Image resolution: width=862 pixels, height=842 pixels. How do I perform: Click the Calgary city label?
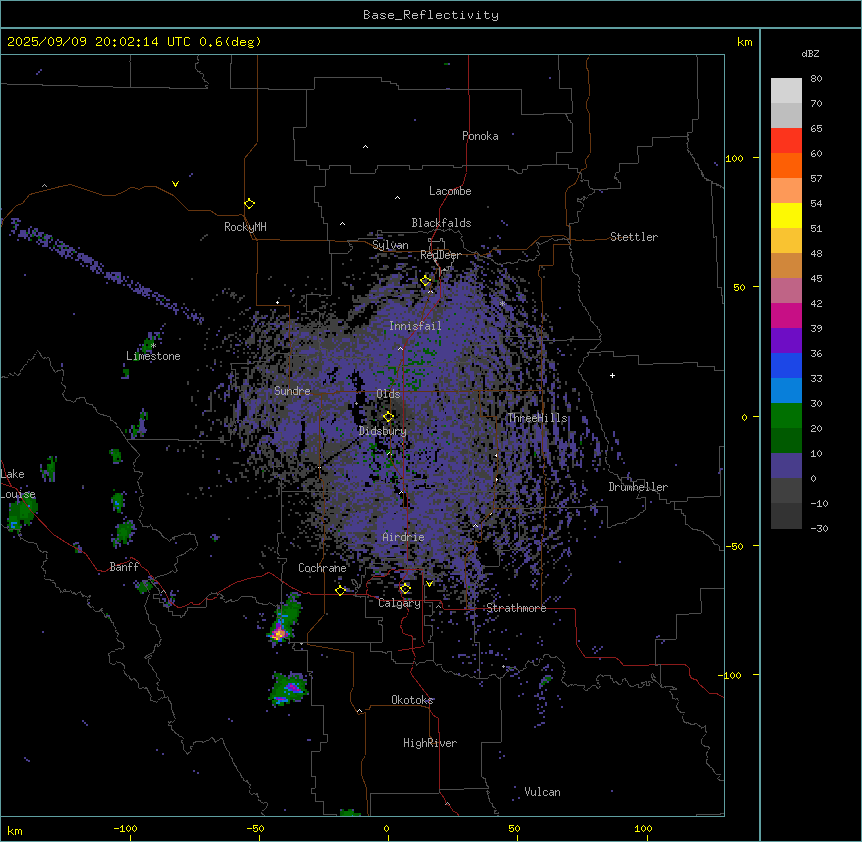point(399,603)
